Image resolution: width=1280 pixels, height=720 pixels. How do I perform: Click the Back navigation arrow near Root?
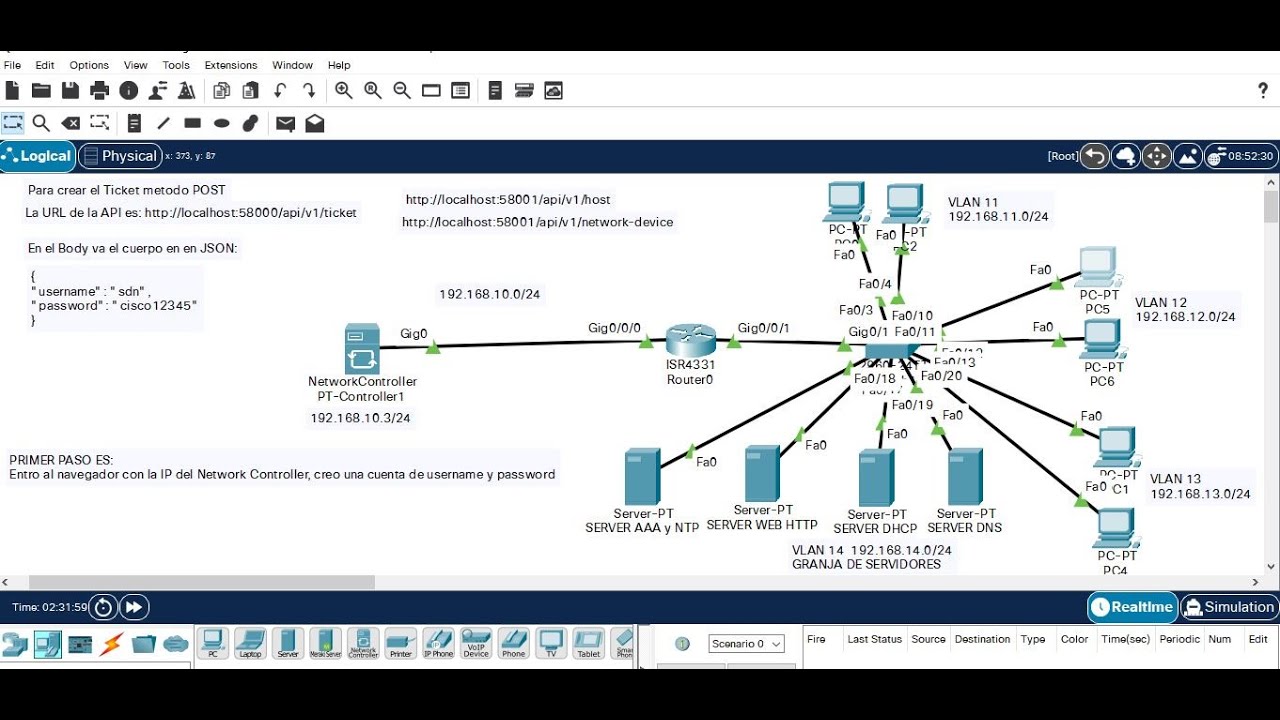(1095, 156)
